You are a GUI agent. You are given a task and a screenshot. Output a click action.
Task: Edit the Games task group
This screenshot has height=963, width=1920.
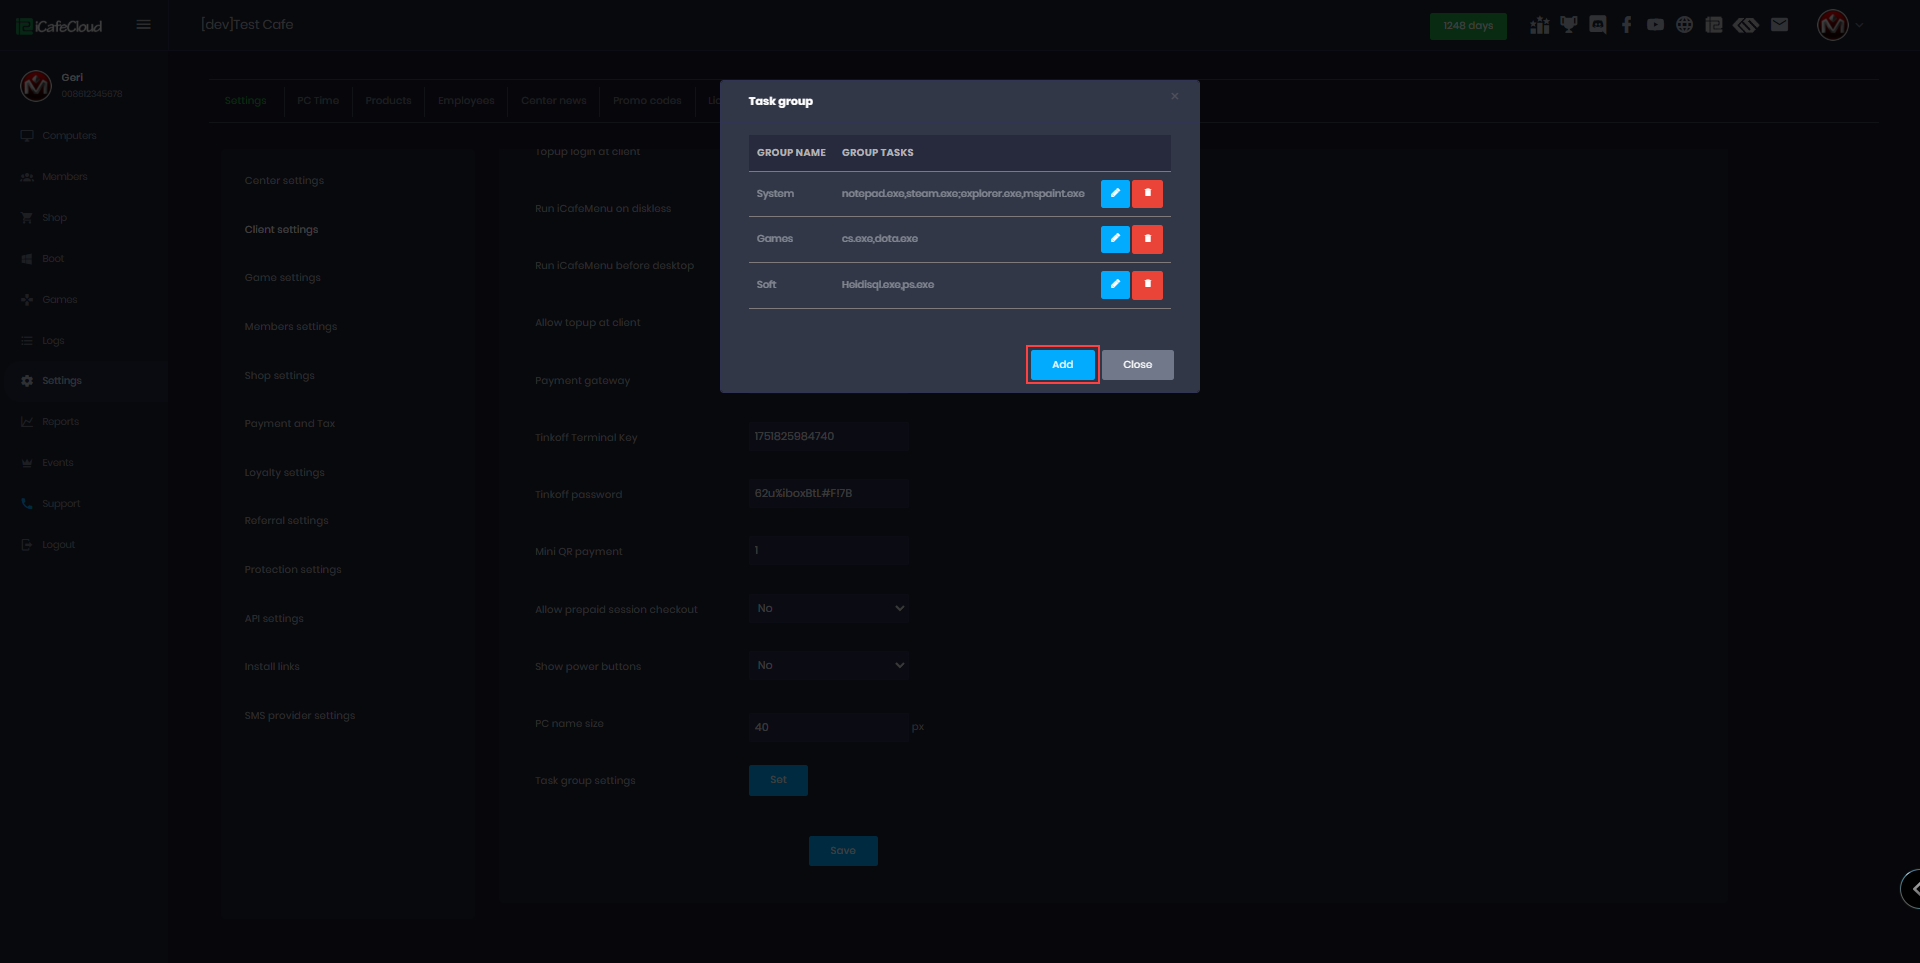click(x=1115, y=239)
